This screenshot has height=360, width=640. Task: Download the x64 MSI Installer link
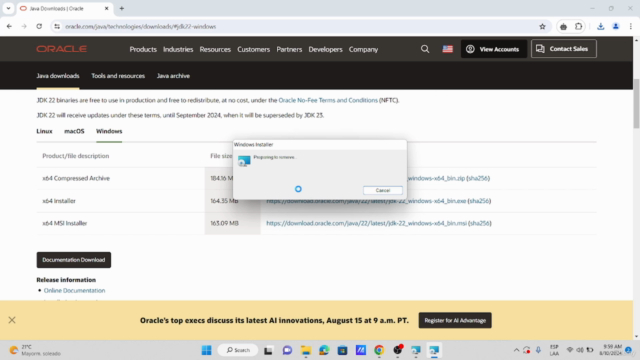tap(366, 223)
